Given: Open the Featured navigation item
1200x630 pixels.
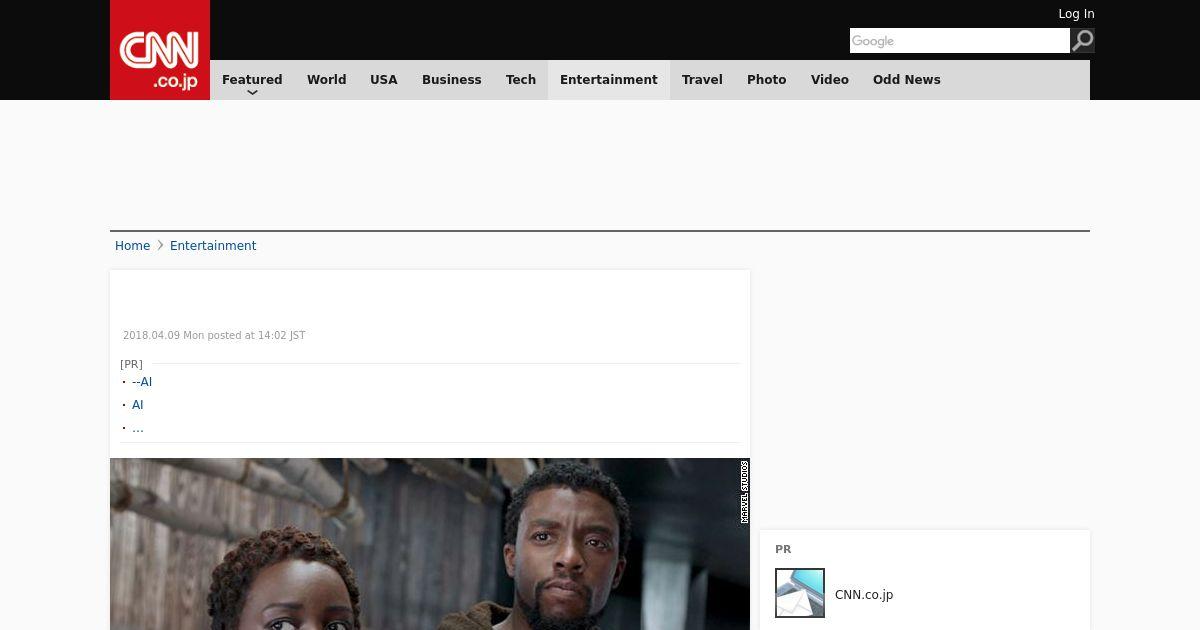Looking at the screenshot, I should click(252, 80).
